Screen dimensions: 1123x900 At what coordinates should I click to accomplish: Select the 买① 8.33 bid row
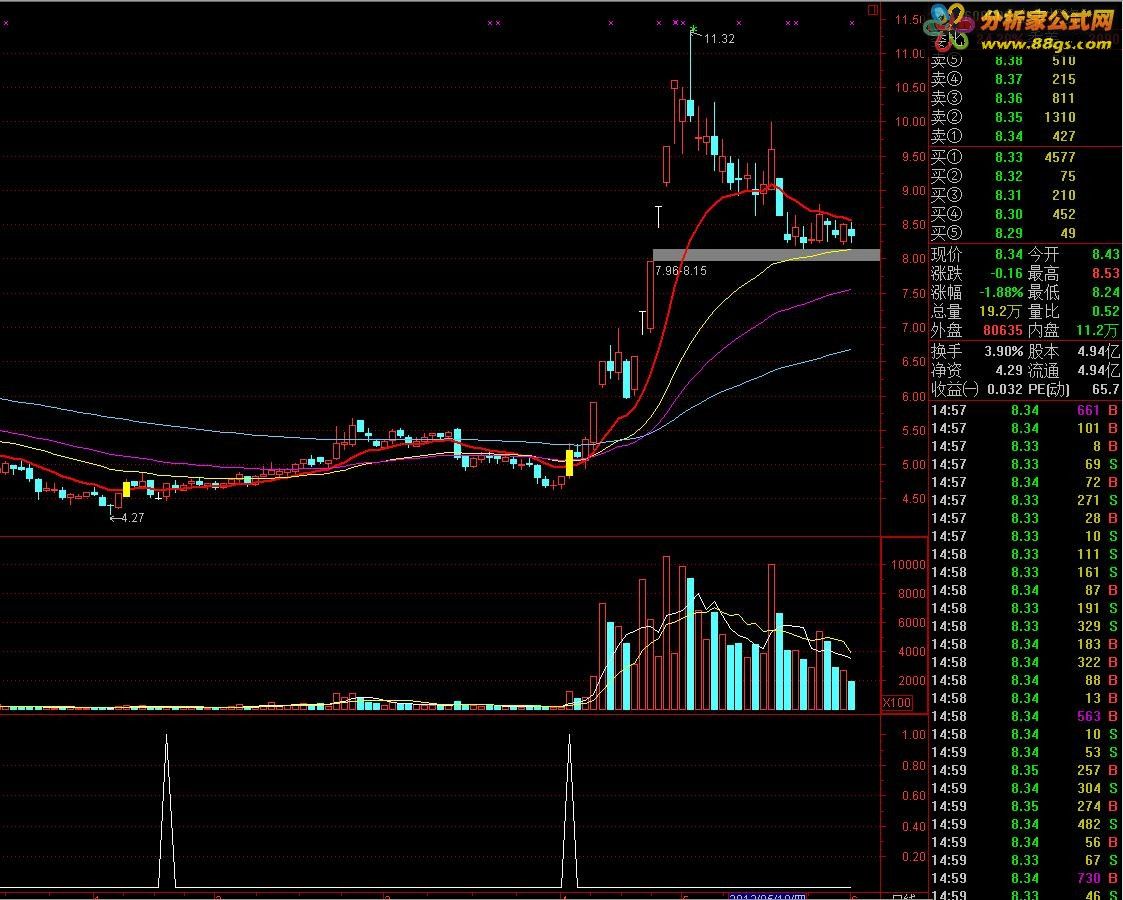(1003, 157)
